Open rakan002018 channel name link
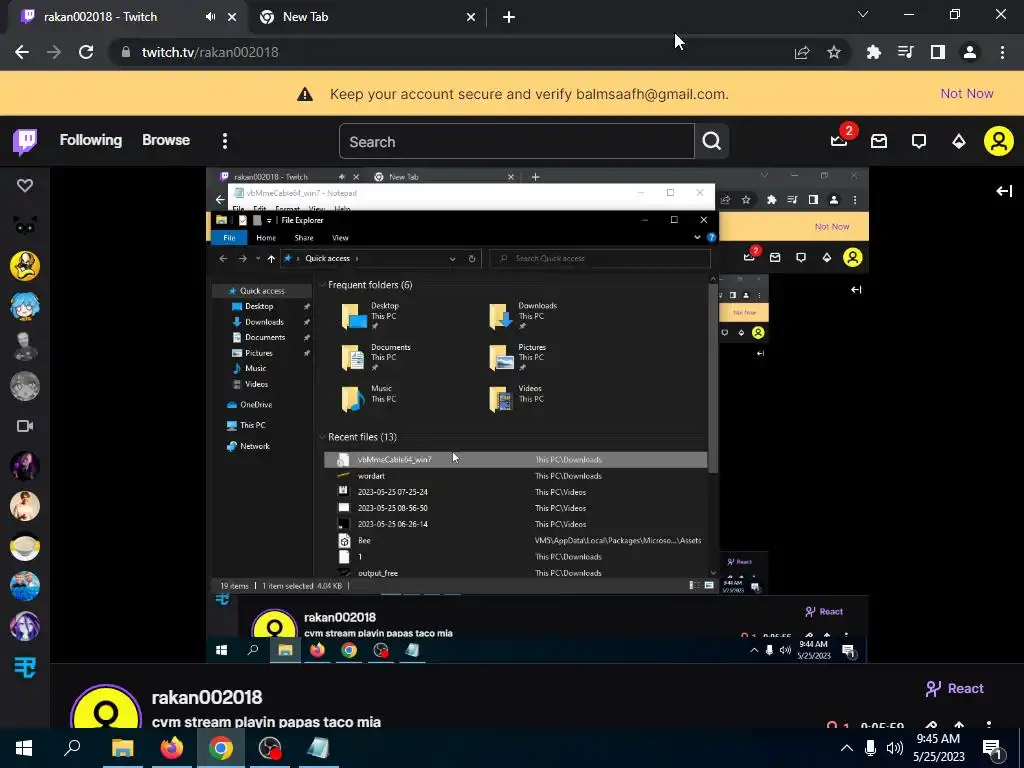 point(207,697)
